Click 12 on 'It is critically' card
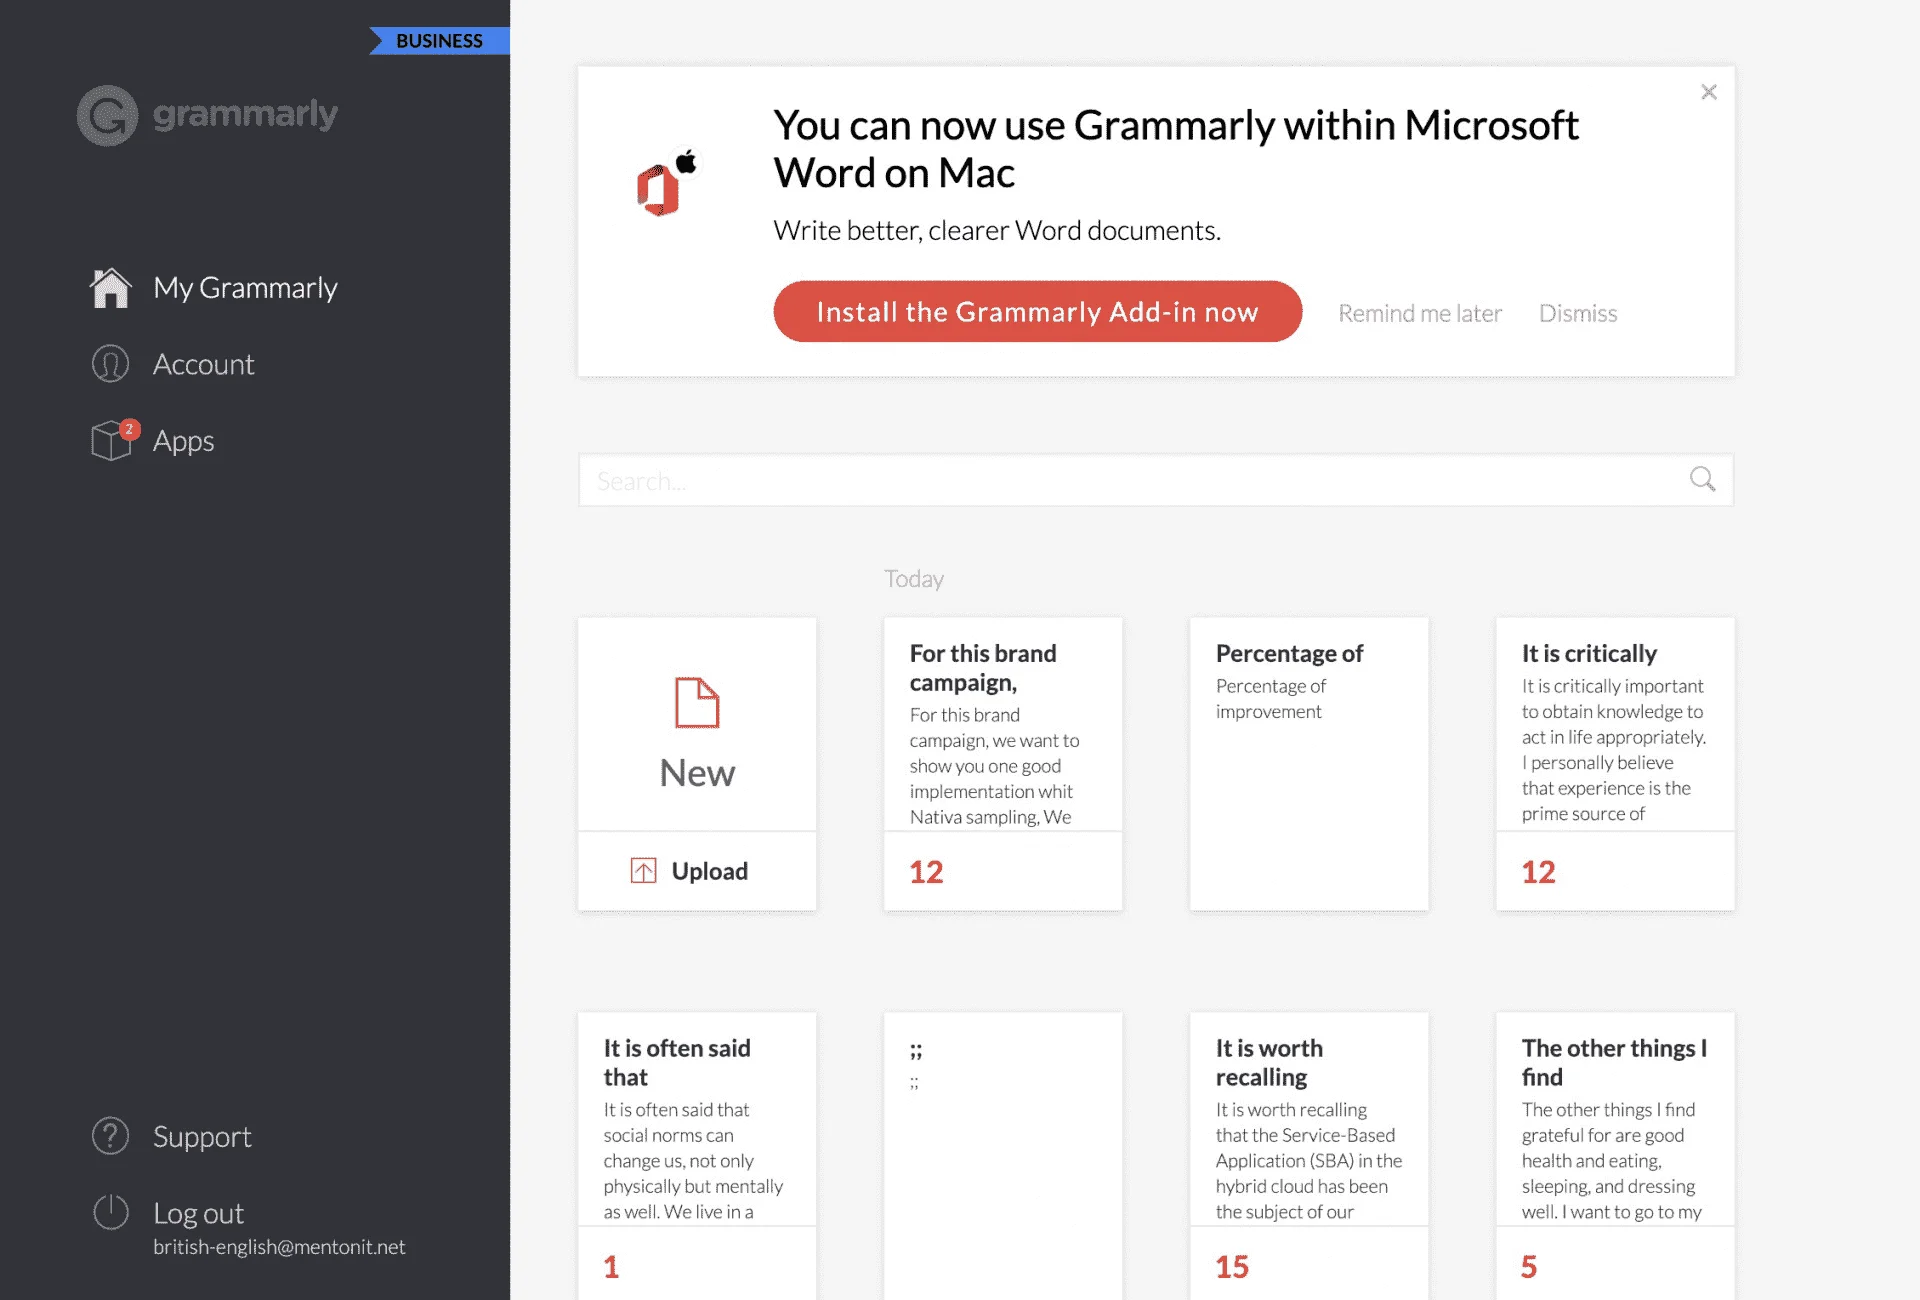 [1538, 872]
